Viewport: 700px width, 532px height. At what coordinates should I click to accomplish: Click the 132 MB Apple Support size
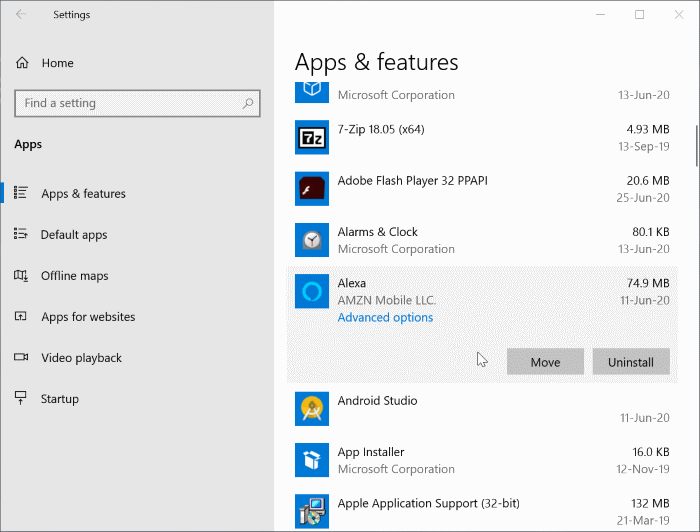pos(650,503)
